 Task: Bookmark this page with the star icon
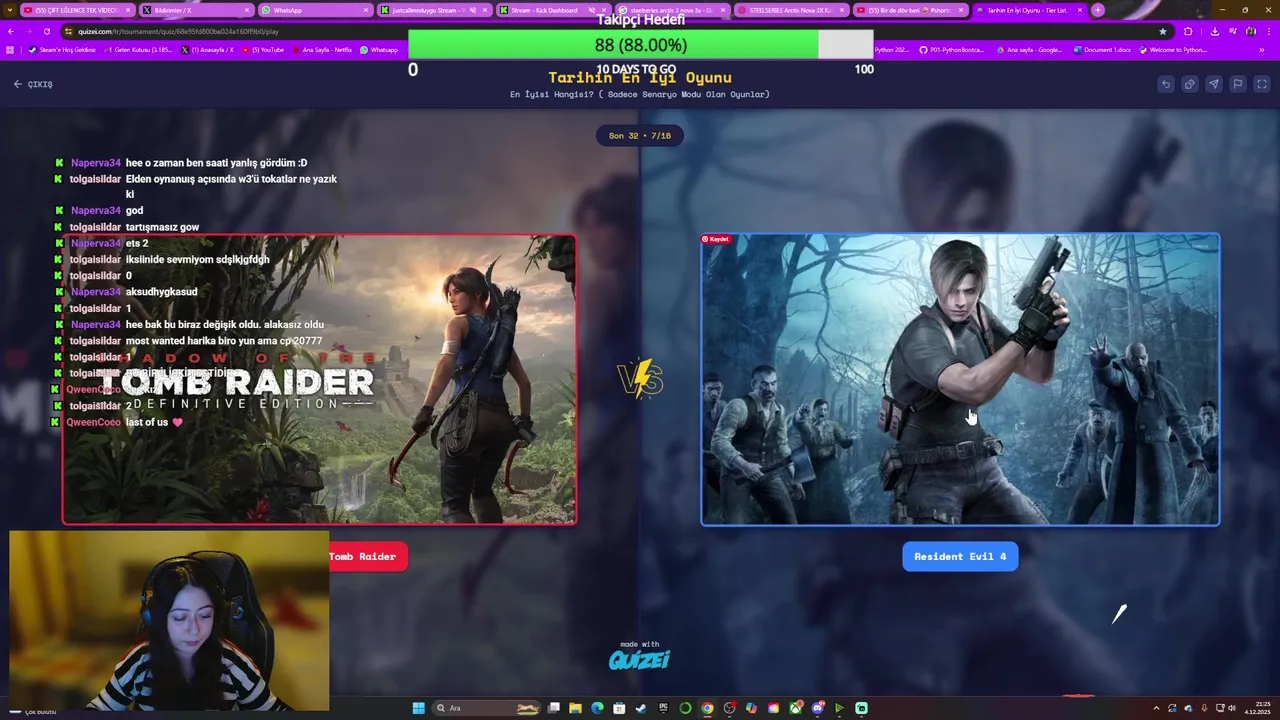1162,31
